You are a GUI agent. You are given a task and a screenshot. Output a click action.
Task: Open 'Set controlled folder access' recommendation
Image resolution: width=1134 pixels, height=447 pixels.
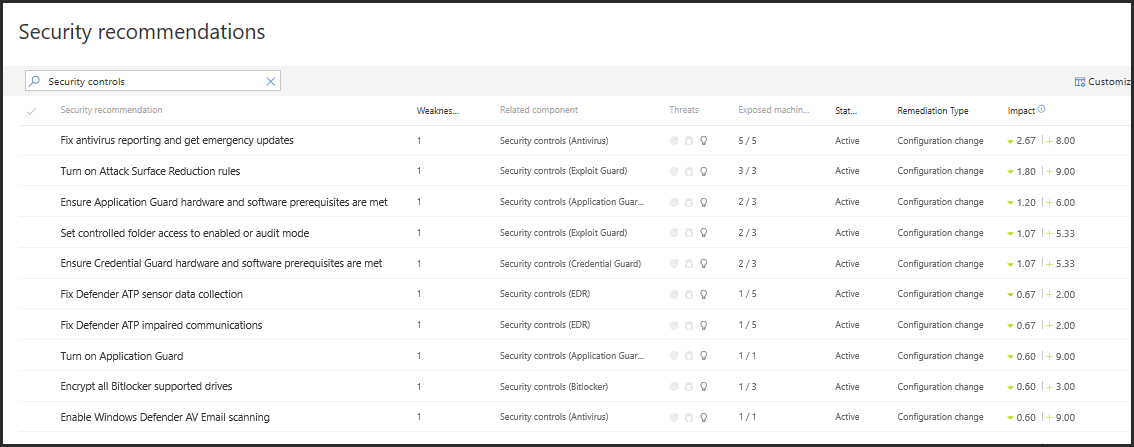(184, 233)
